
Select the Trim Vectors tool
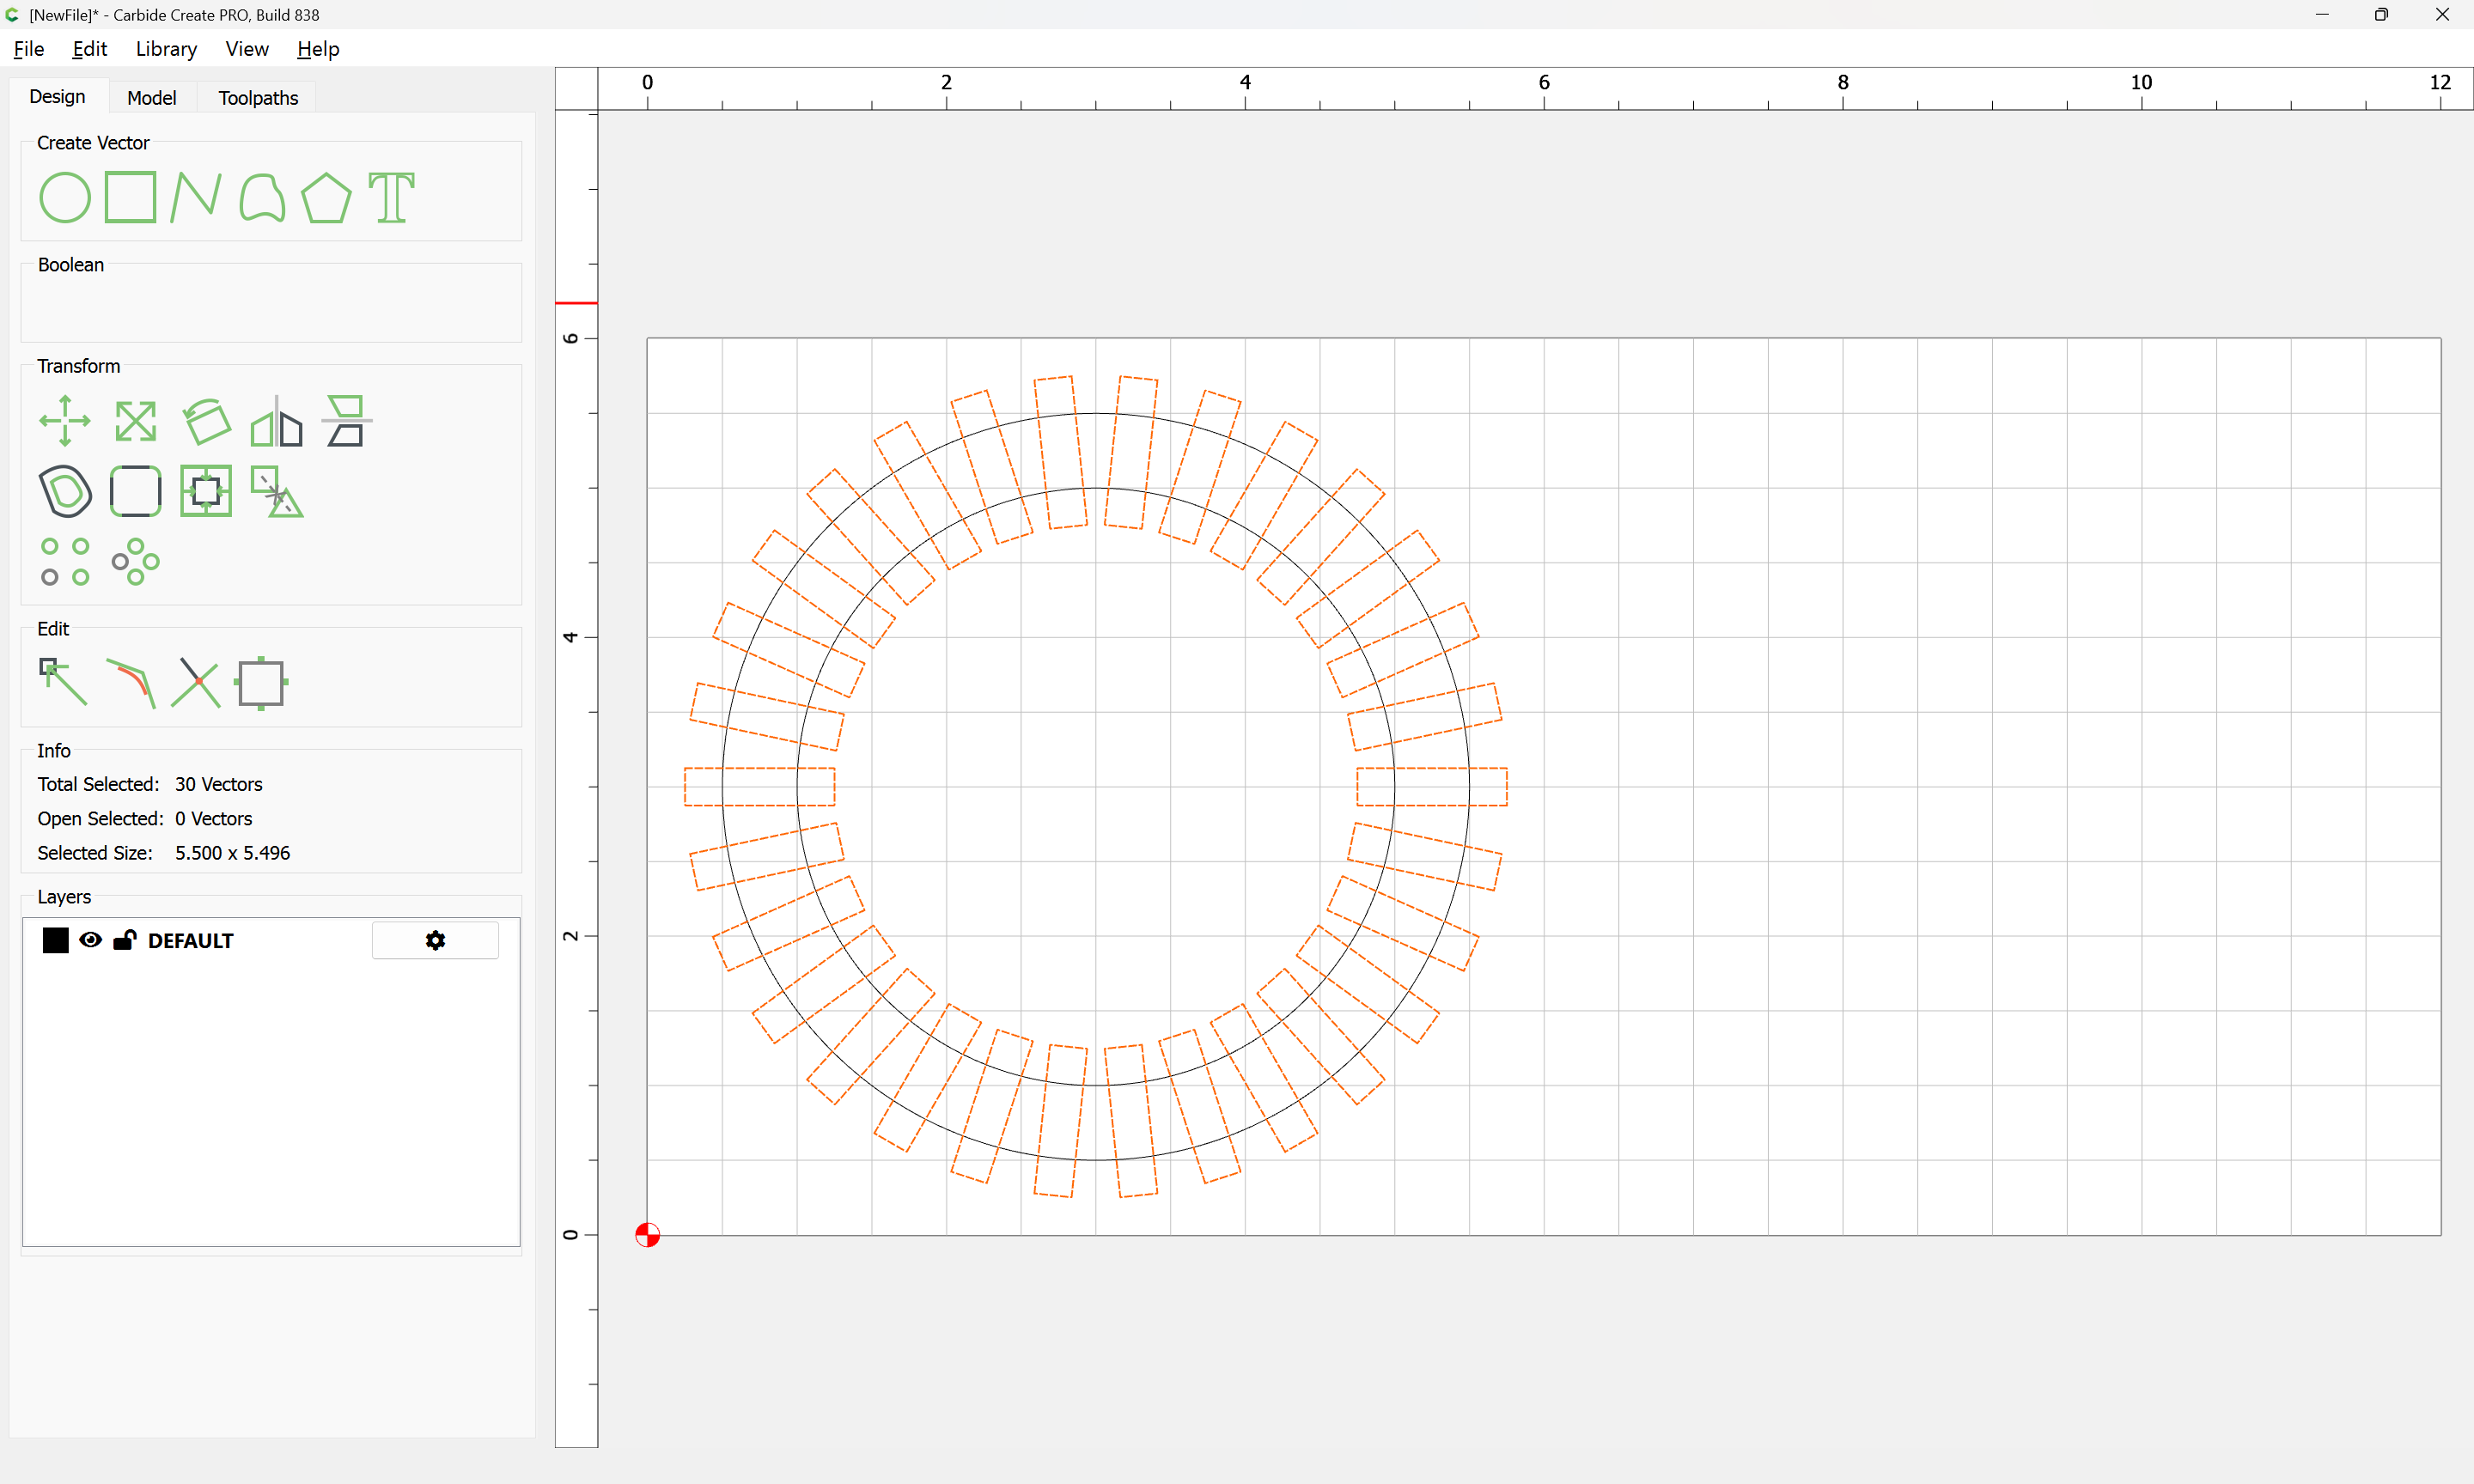pyautogui.click(x=196, y=683)
